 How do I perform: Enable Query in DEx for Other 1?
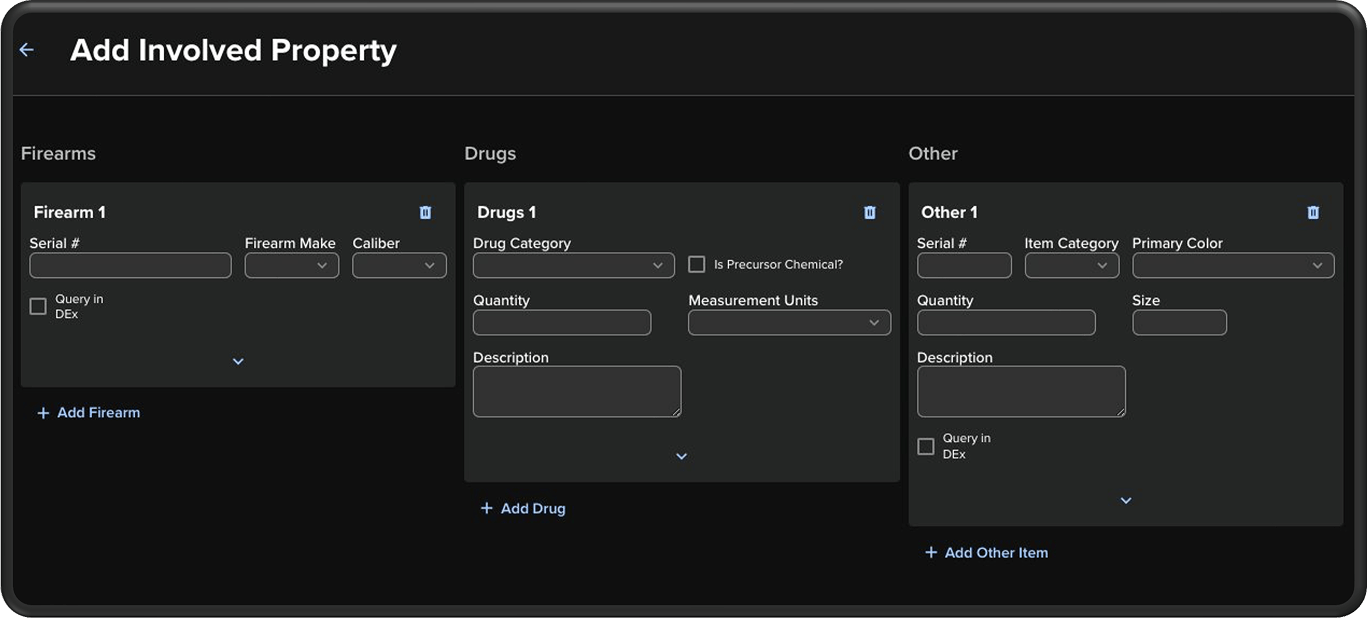[x=926, y=446]
